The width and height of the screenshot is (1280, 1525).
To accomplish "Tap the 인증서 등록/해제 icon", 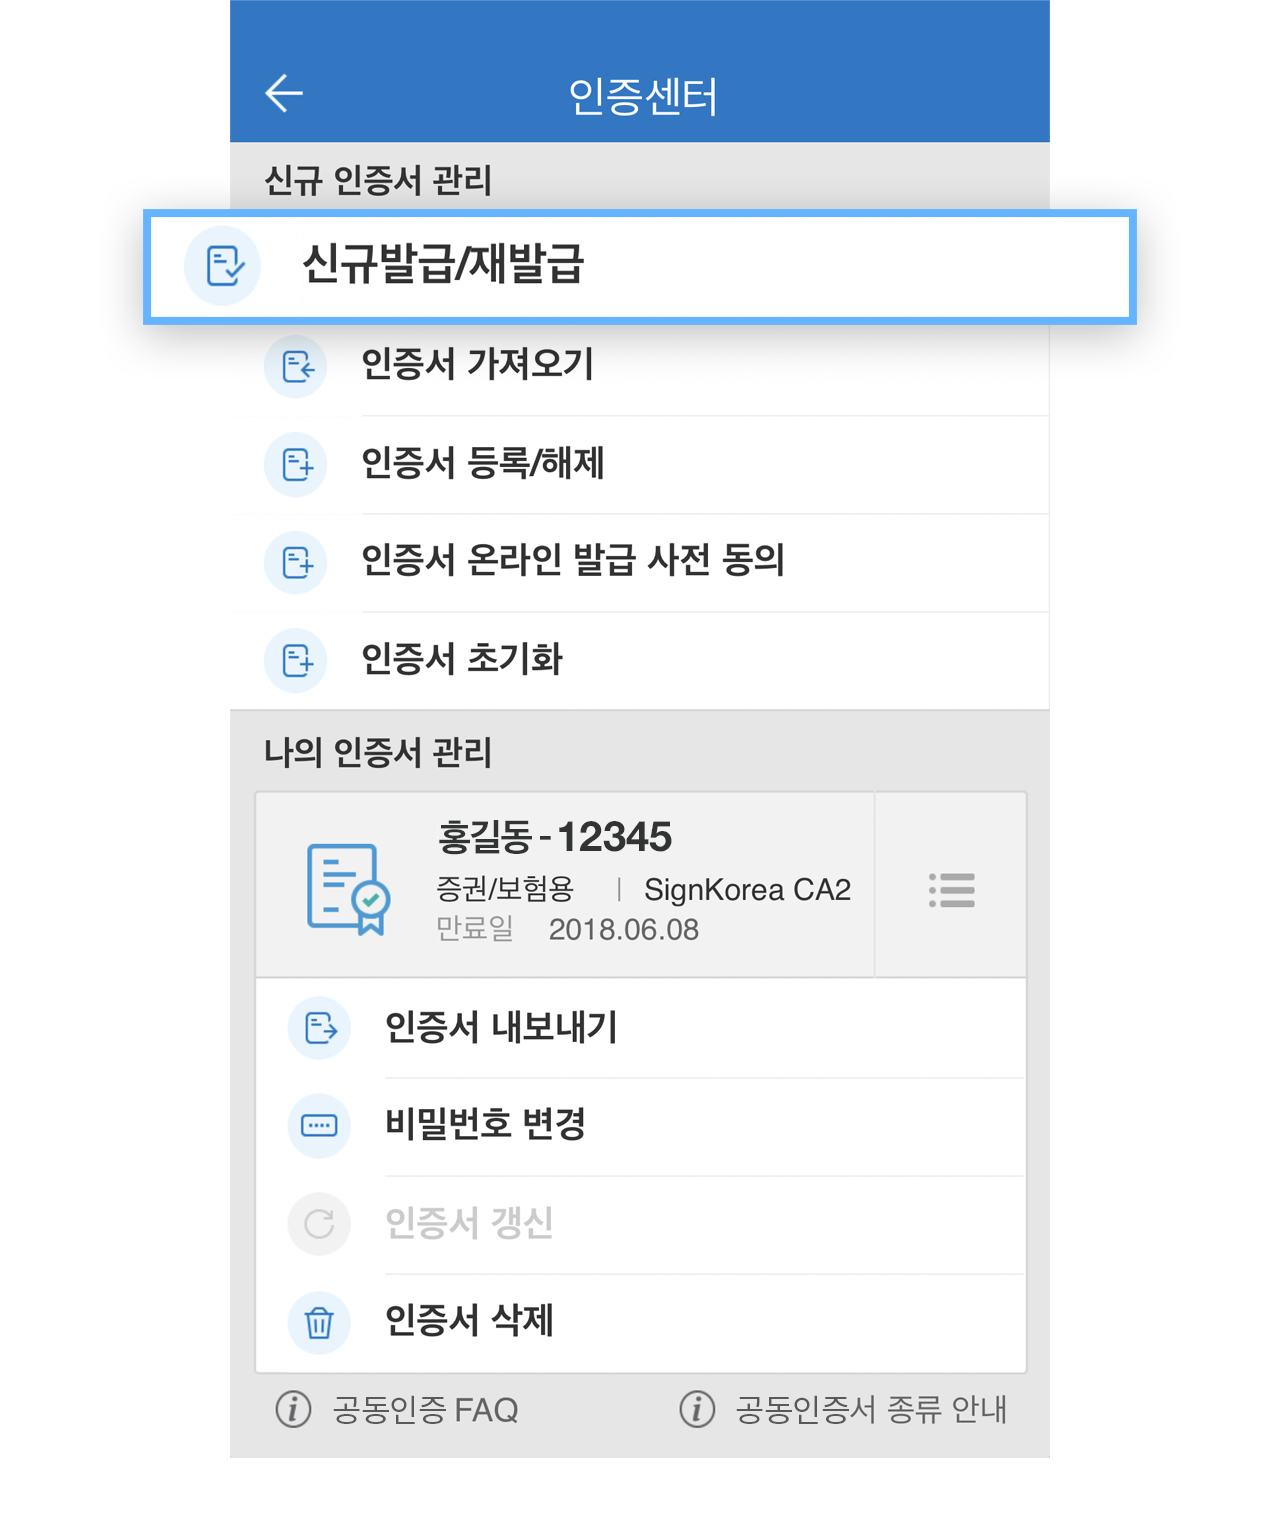I will click(x=296, y=465).
